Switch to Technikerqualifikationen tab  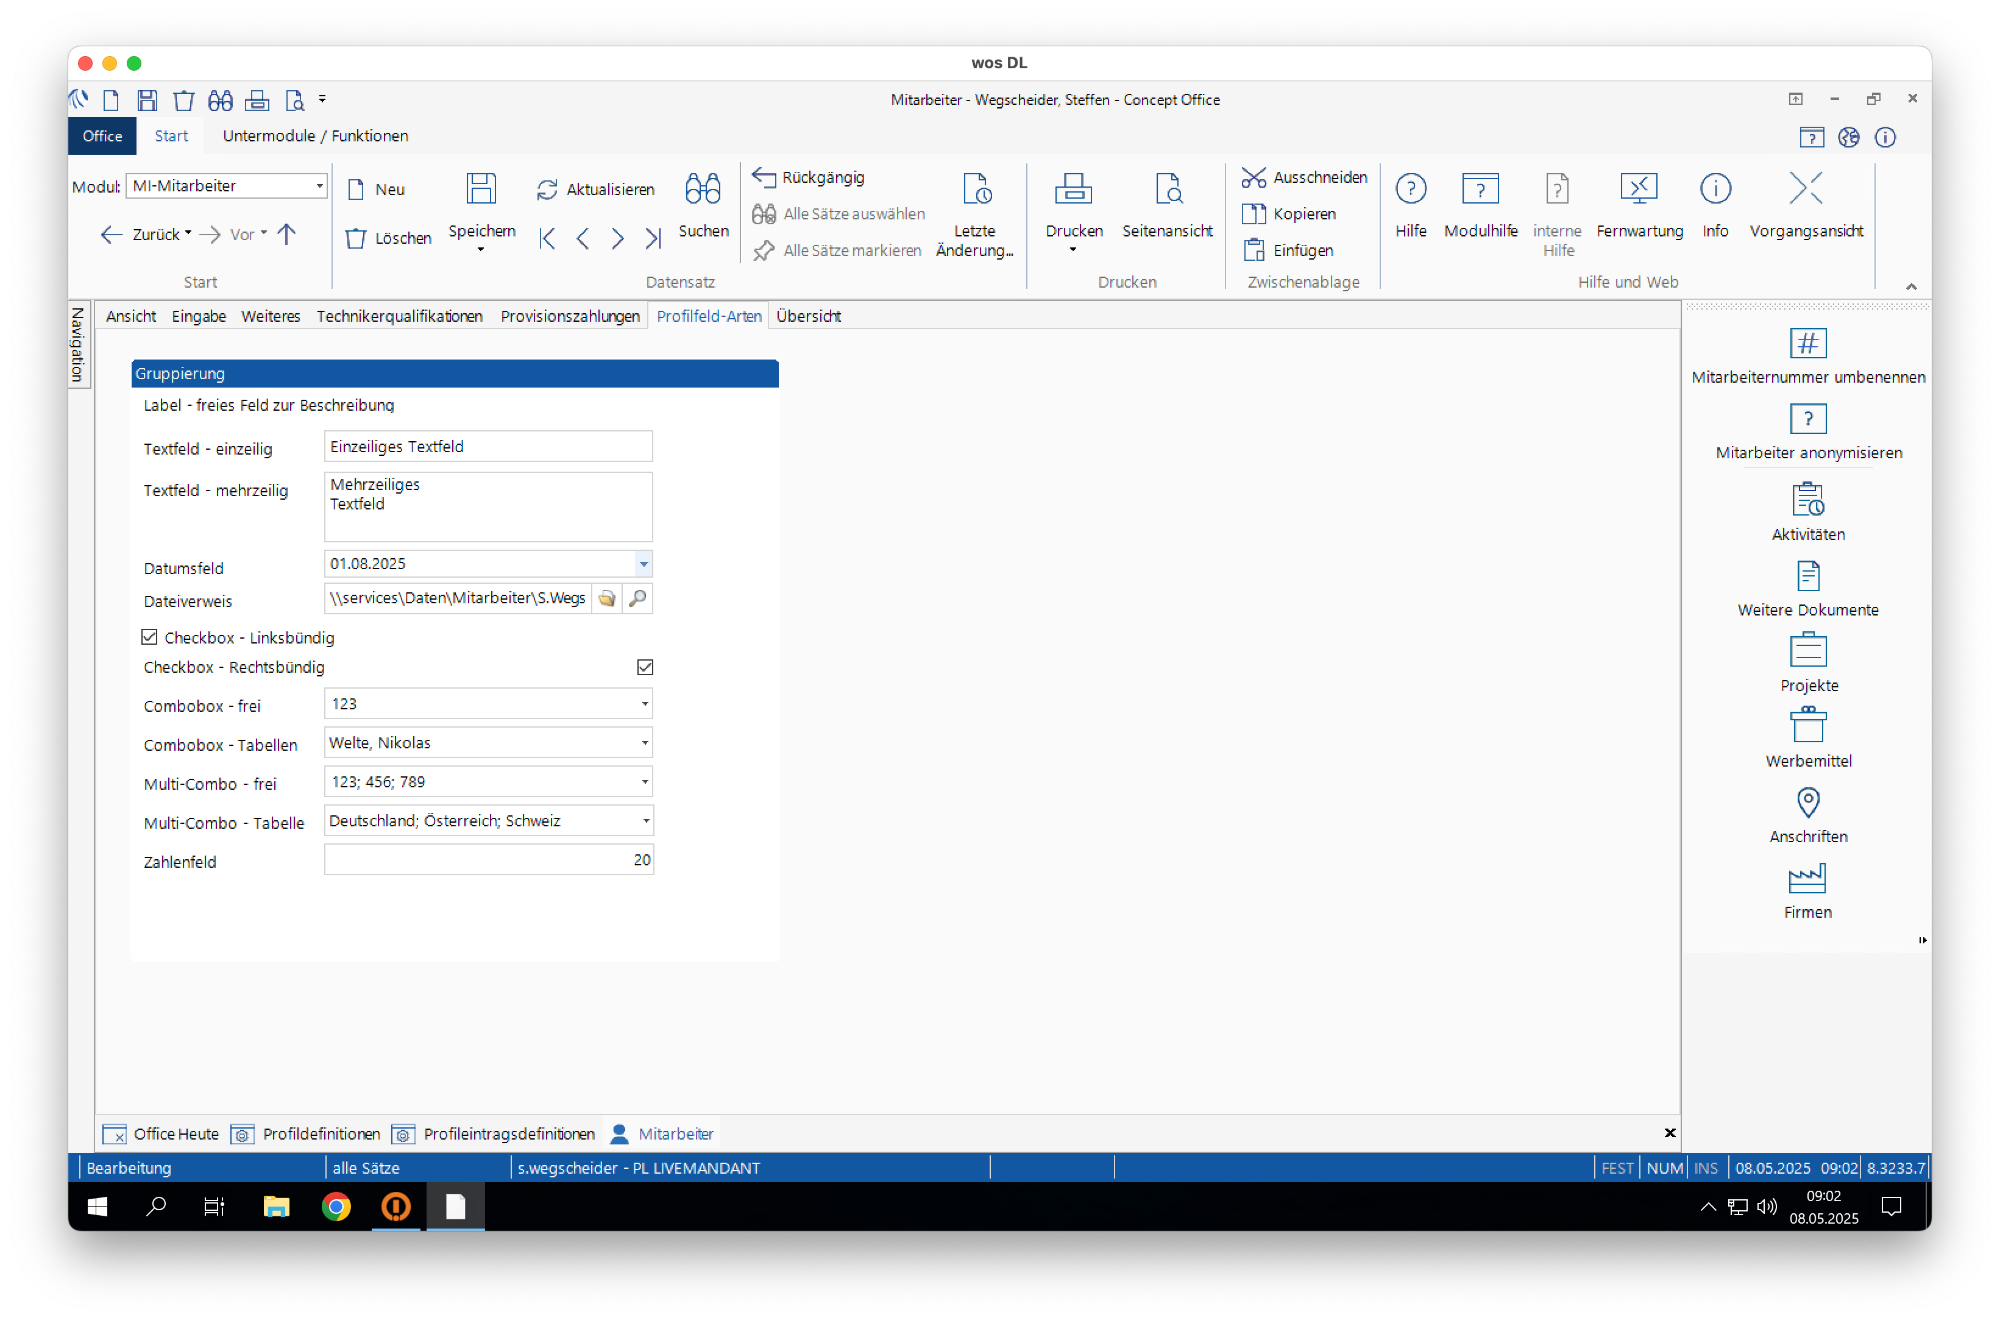coord(400,316)
